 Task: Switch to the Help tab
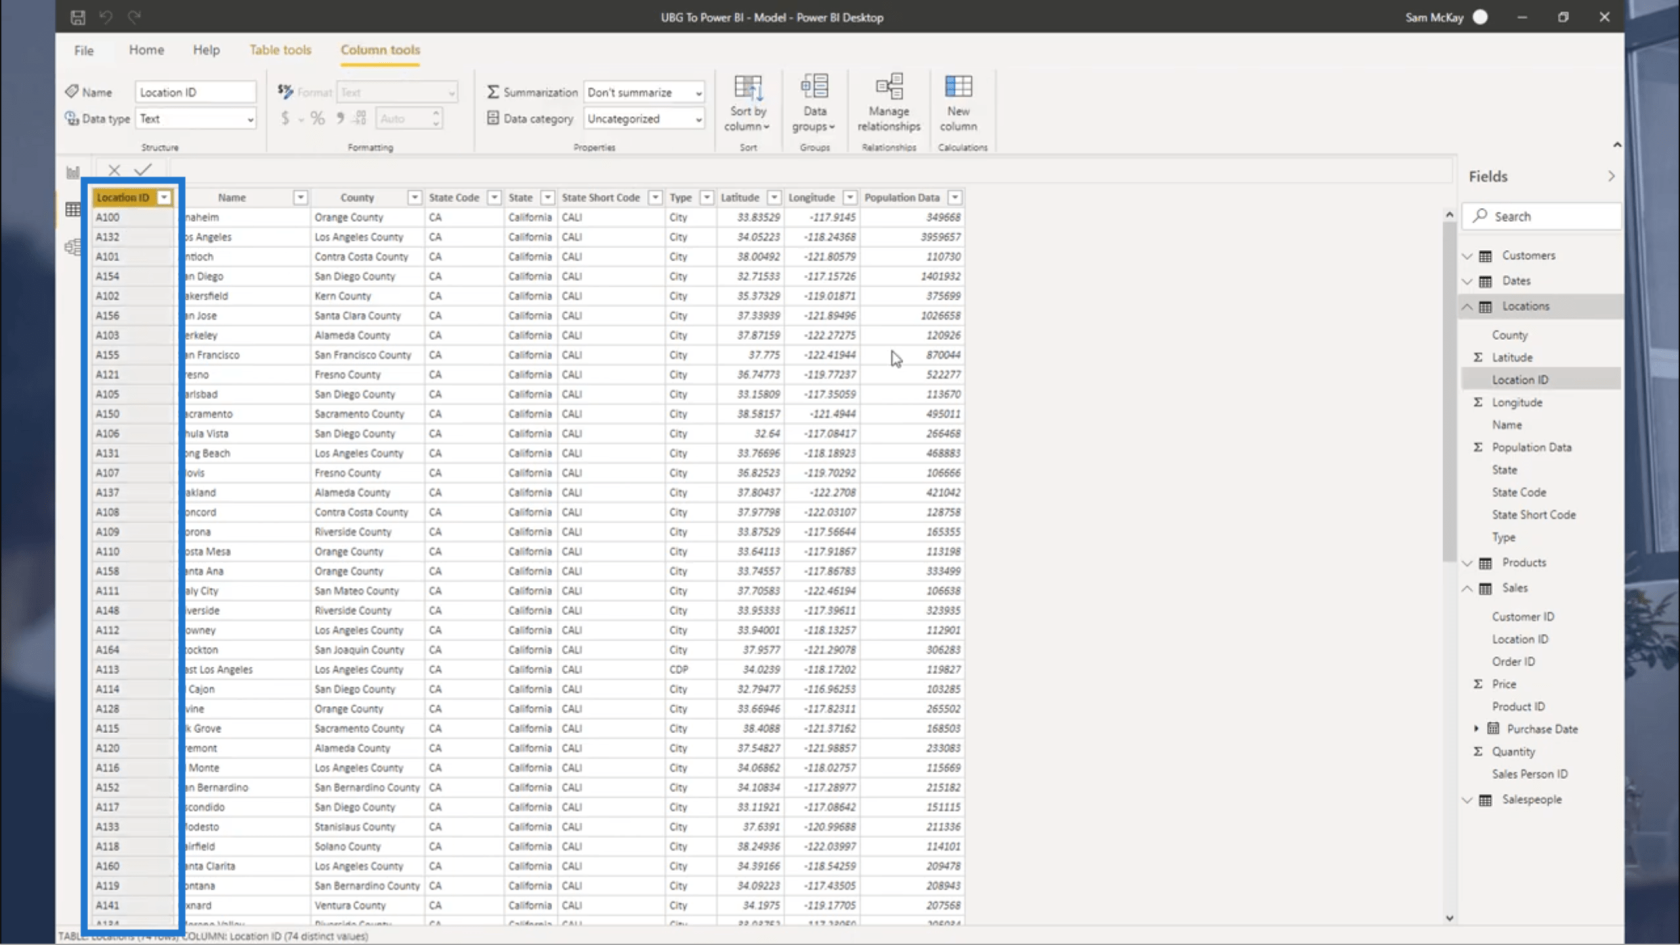pyautogui.click(x=206, y=50)
